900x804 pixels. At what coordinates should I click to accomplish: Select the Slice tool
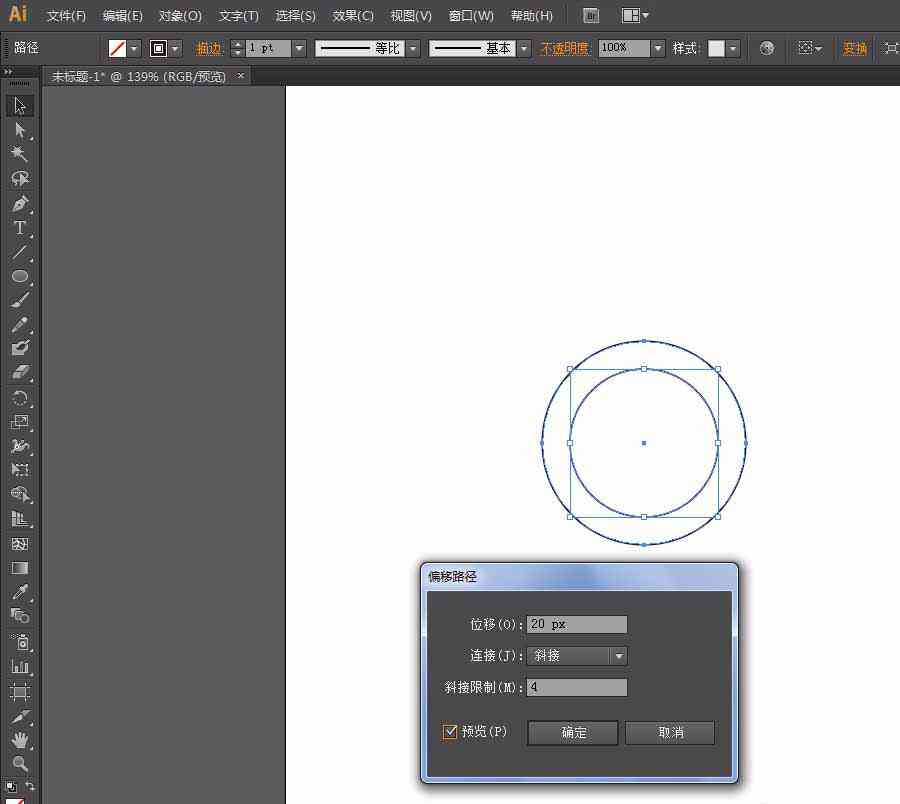coord(20,716)
